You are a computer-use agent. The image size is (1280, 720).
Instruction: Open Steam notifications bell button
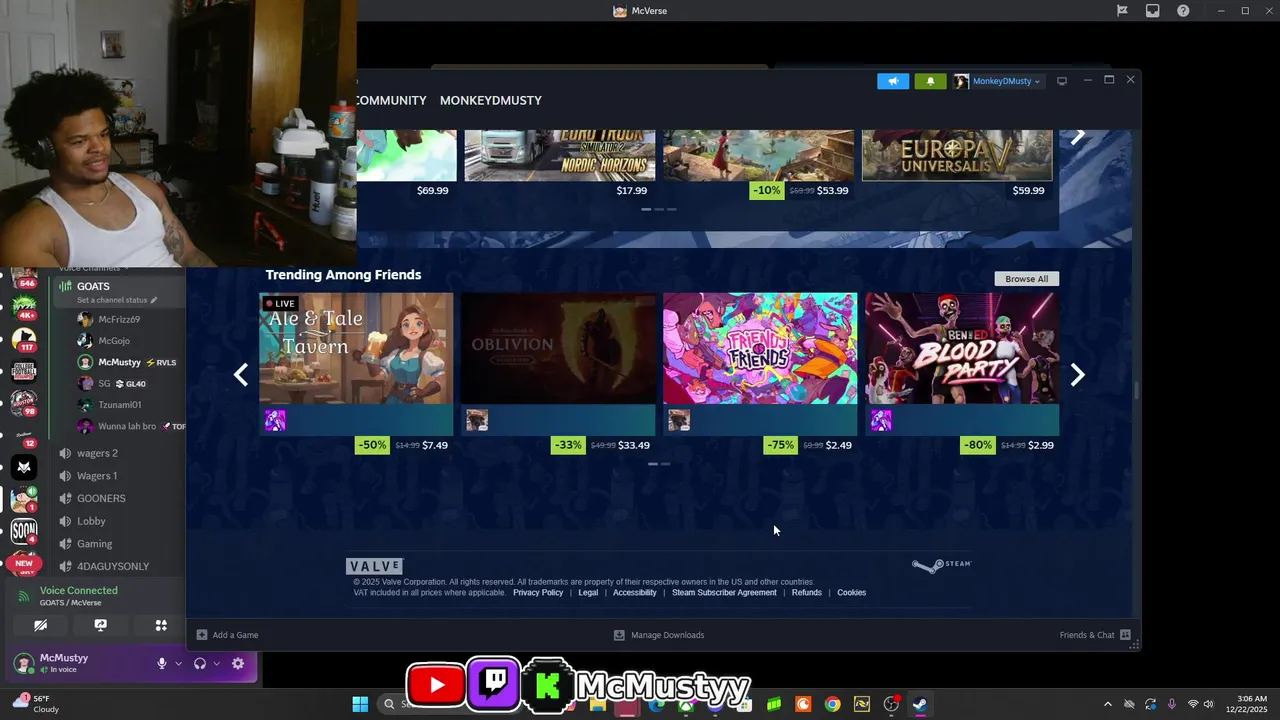[x=930, y=81]
